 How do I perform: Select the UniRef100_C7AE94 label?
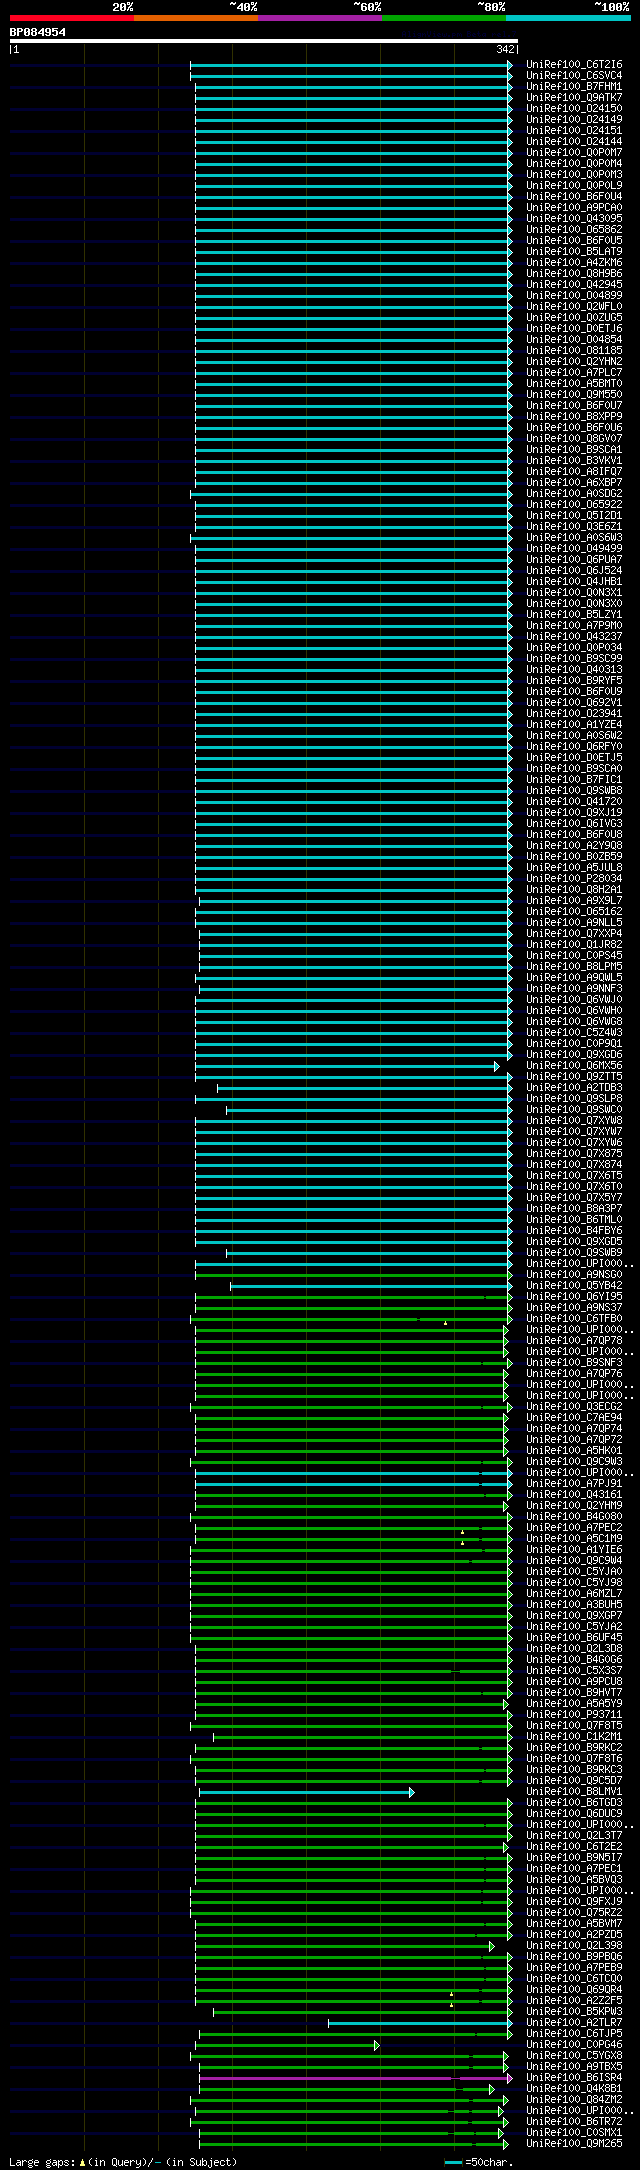click(x=574, y=1418)
